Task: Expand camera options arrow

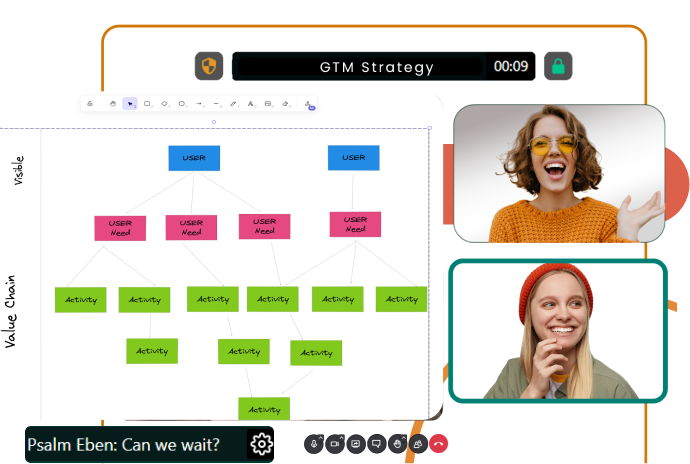Action: pos(341,437)
